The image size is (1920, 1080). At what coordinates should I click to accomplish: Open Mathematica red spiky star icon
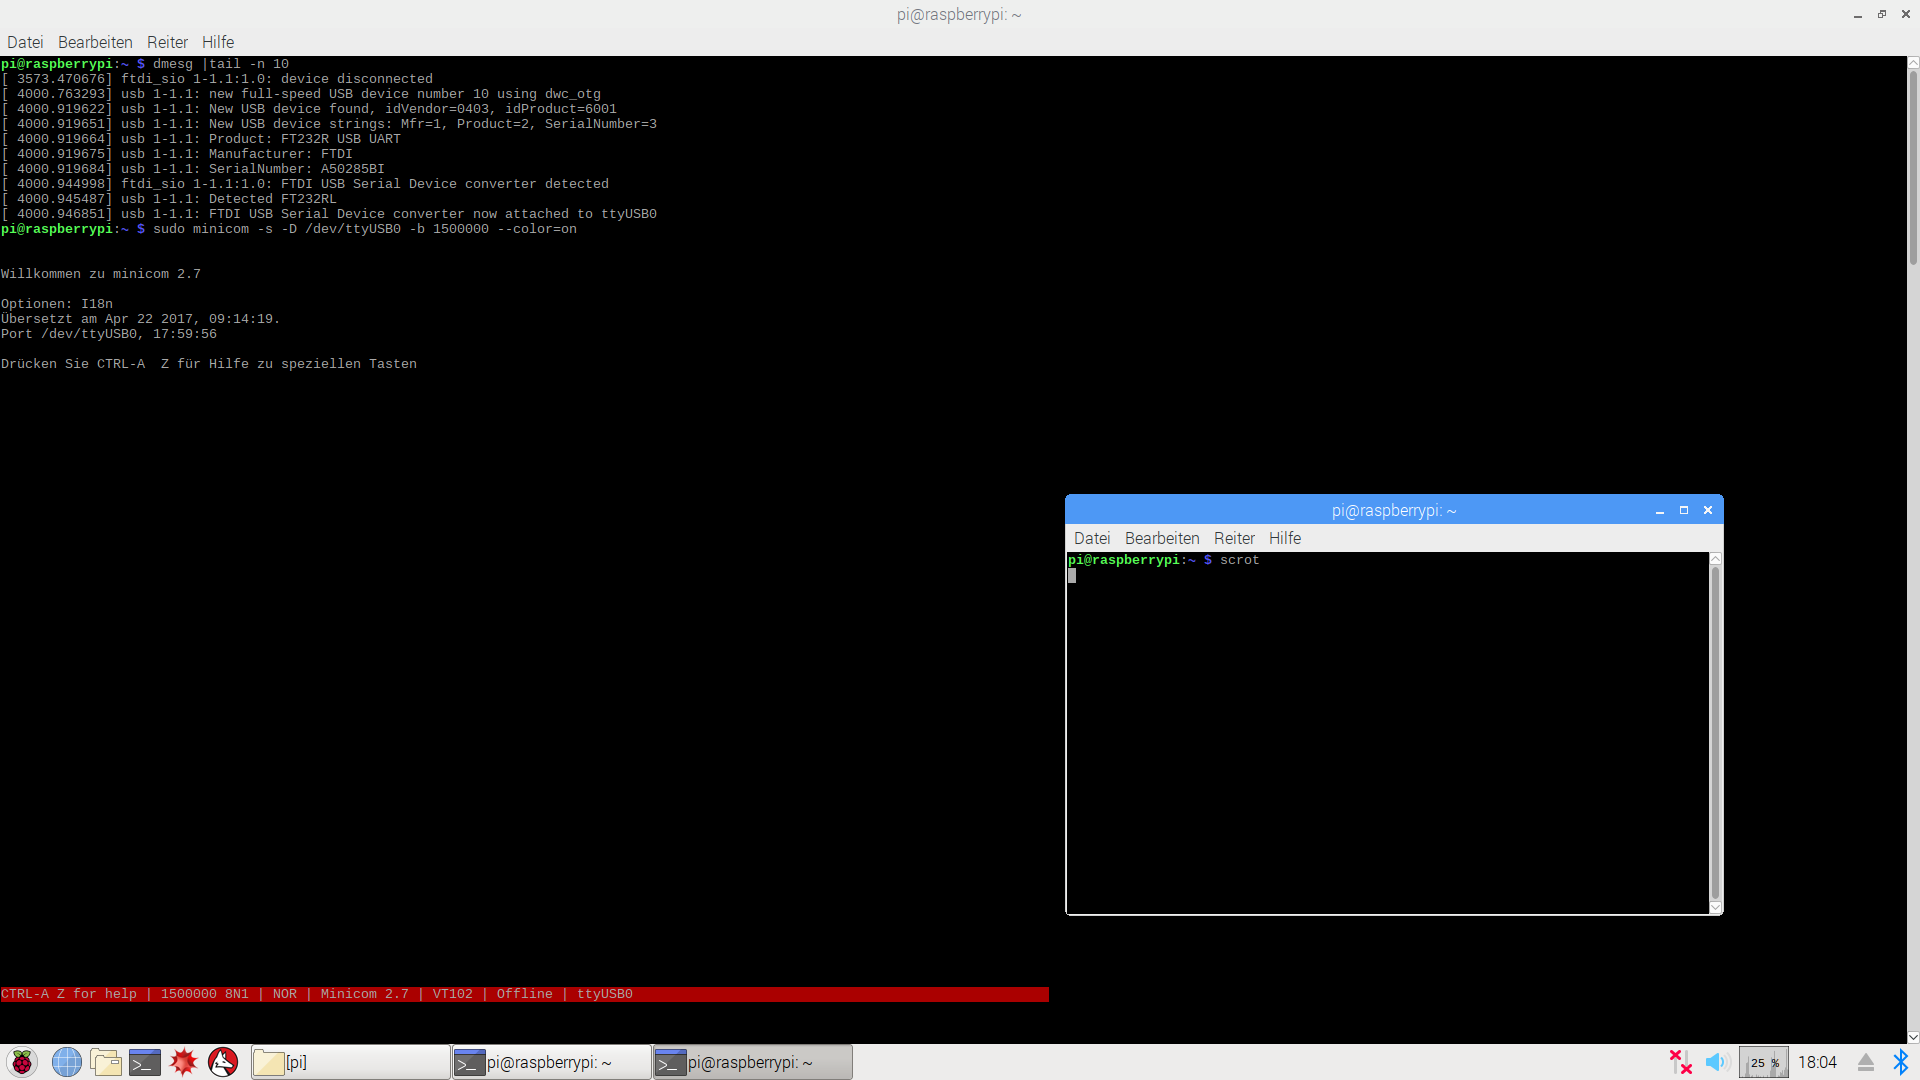(184, 1062)
